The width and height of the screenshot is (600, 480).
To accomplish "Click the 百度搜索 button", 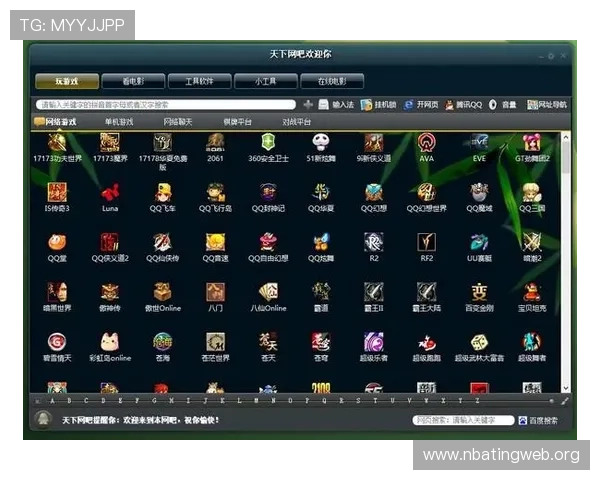I will pyautogui.click(x=538, y=421).
